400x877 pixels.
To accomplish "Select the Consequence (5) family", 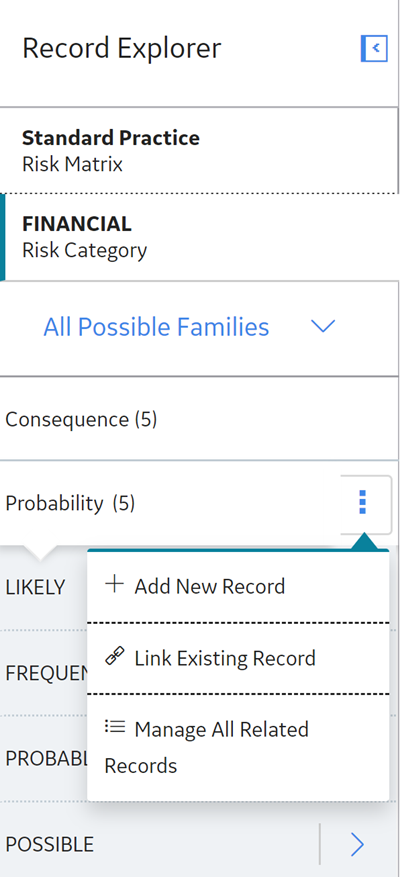I will pos(199,419).
